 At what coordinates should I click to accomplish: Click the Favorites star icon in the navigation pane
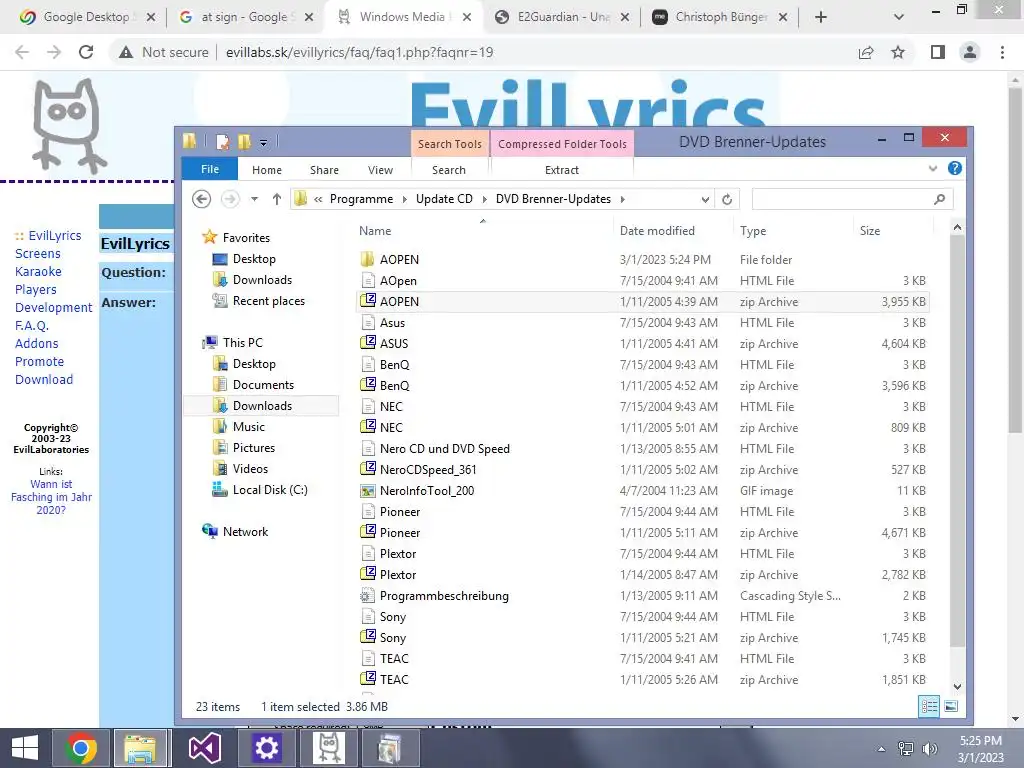pos(209,237)
